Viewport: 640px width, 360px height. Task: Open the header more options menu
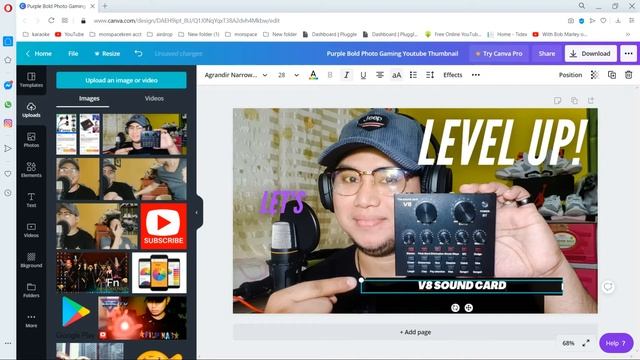click(x=628, y=53)
